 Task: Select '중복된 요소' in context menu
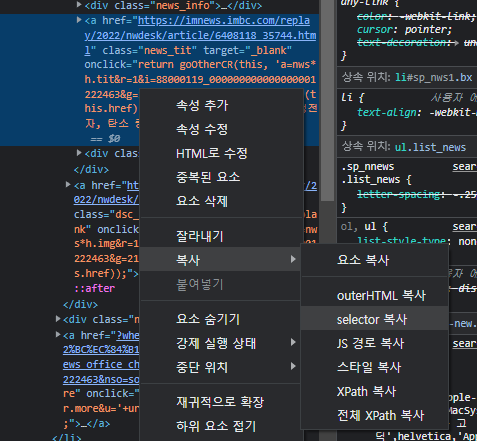pyautogui.click(x=221, y=177)
